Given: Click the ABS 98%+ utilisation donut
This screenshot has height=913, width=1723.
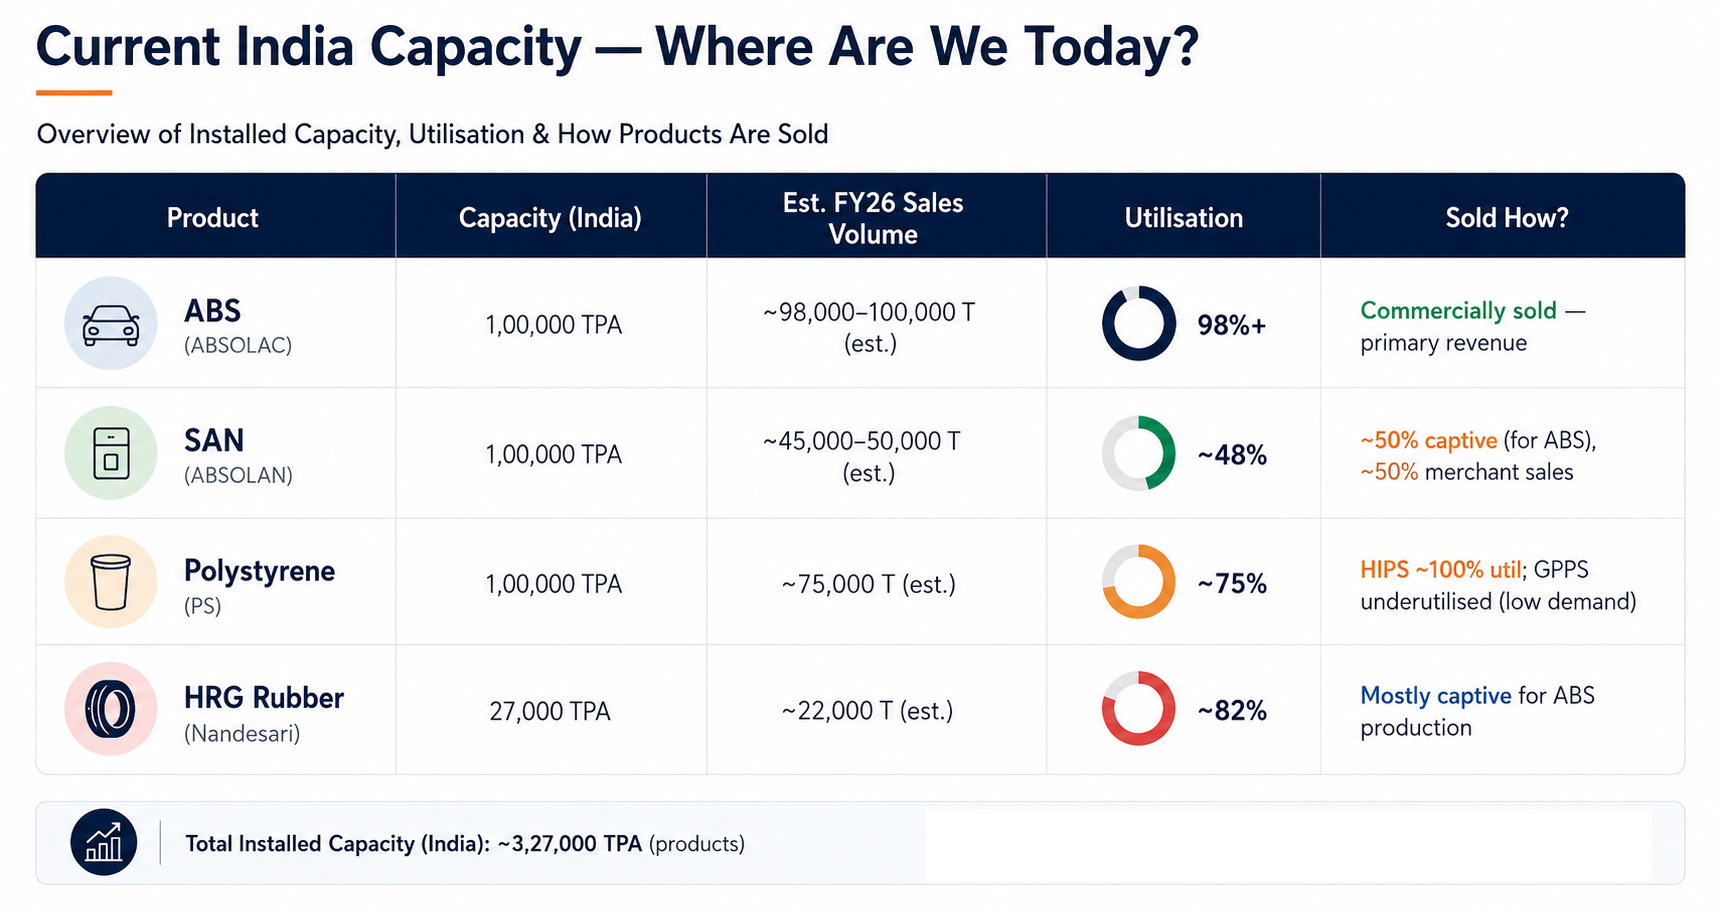Looking at the screenshot, I should click(x=1139, y=324).
